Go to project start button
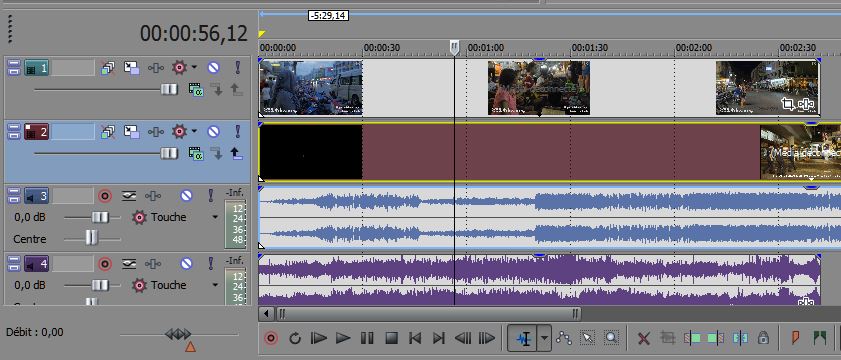Viewport: 841px width, 360px height. [x=415, y=338]
